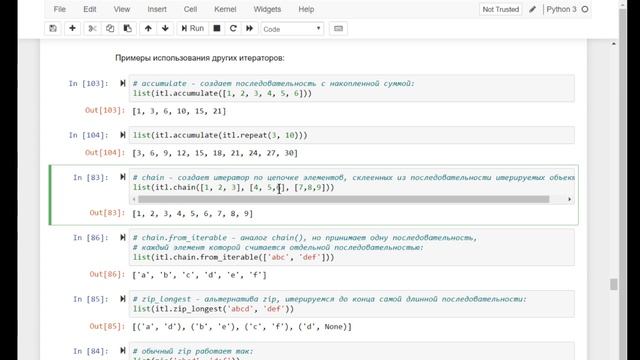The image size is (640, 360).
Task: Paste cells below icon
Action: tap(127, 29)
